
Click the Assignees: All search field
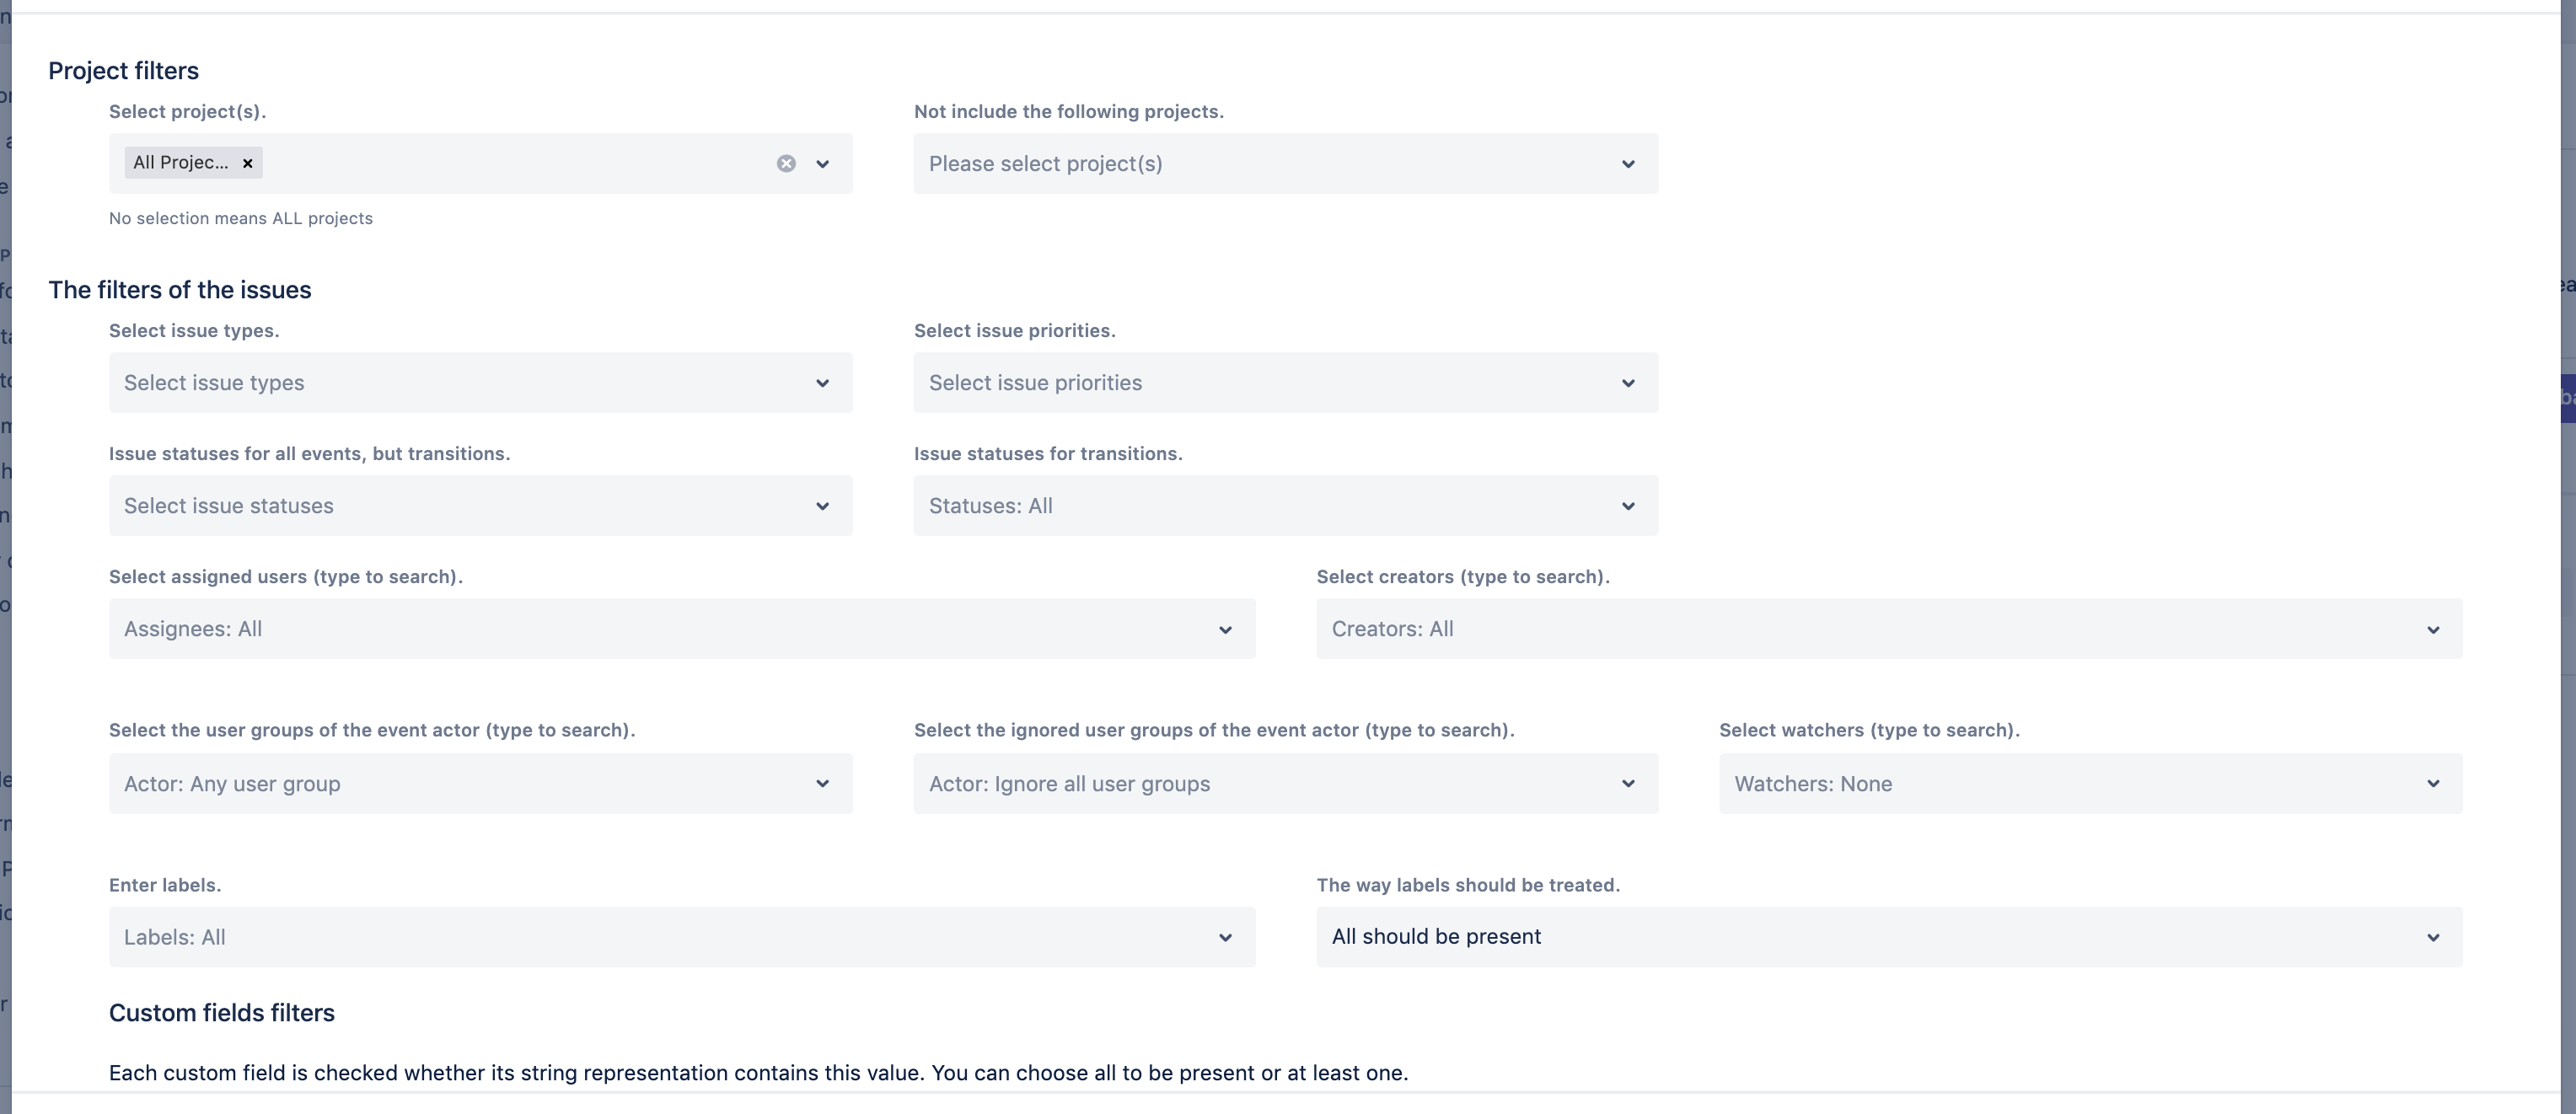[660, 629]
